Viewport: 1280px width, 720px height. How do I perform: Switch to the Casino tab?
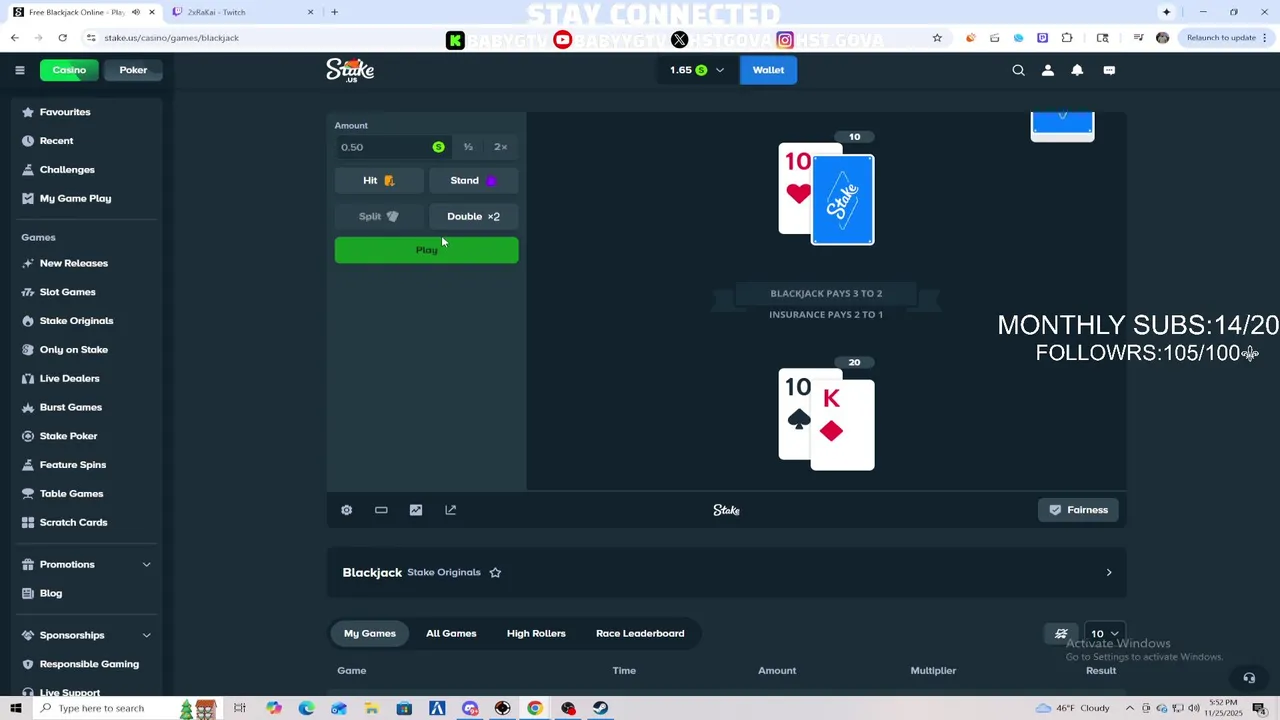pyautogui.click(x=69, y=70)
